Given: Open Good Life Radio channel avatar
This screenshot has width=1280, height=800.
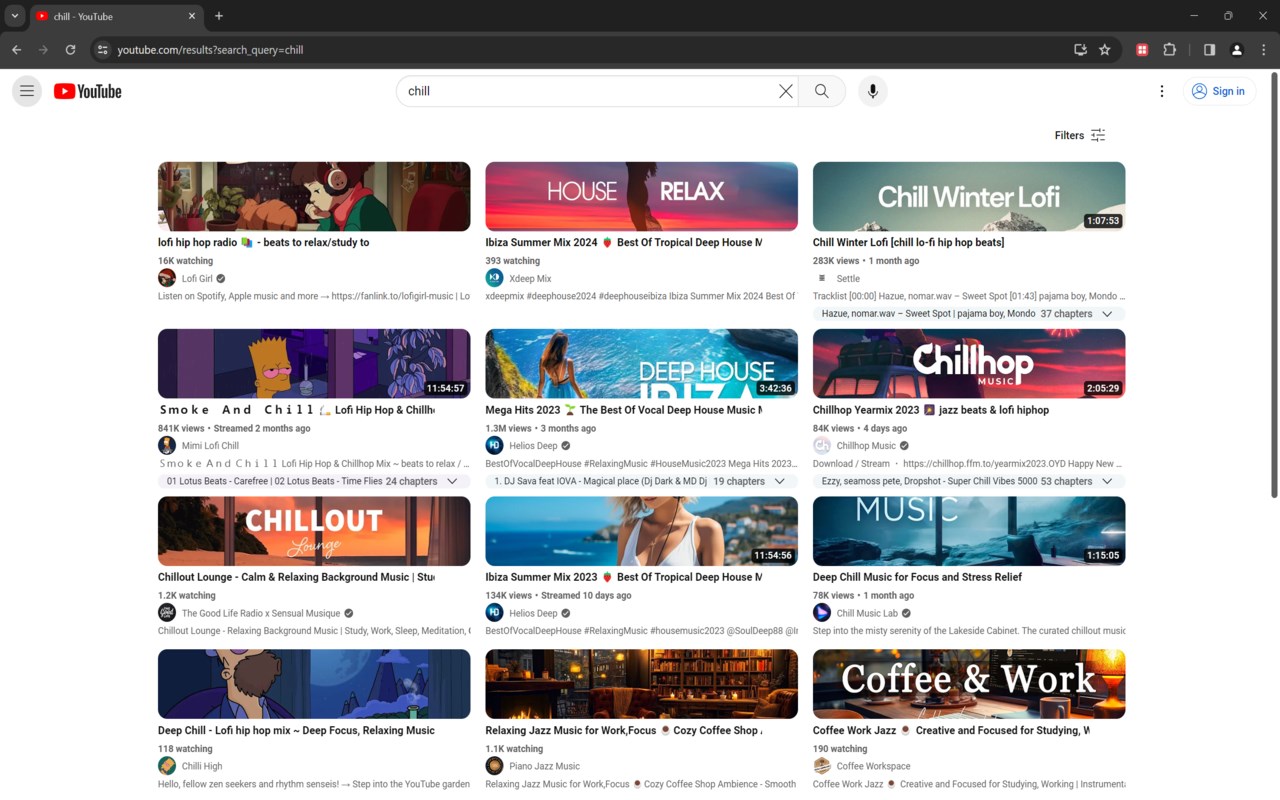Looking at the screenshot, I should click(x=167, y=612).
